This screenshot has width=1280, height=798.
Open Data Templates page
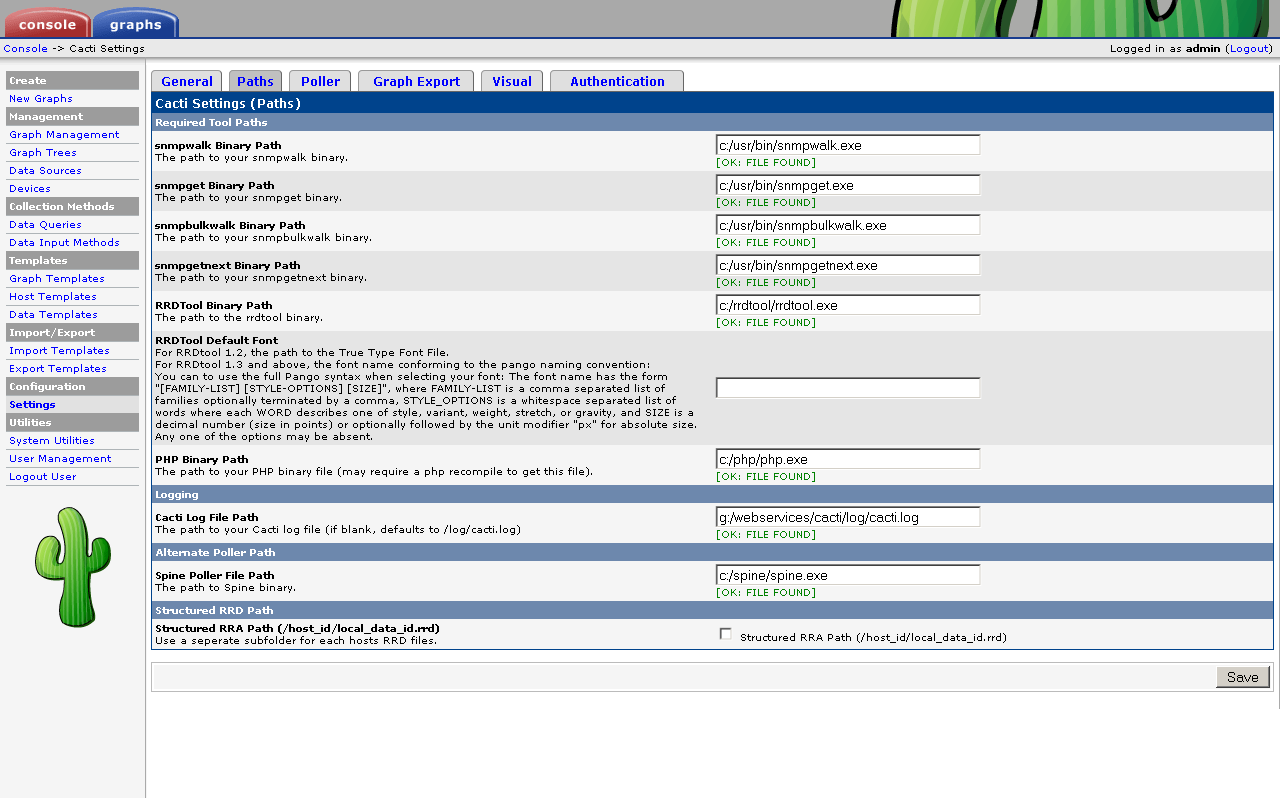click(x=53, y=315)
